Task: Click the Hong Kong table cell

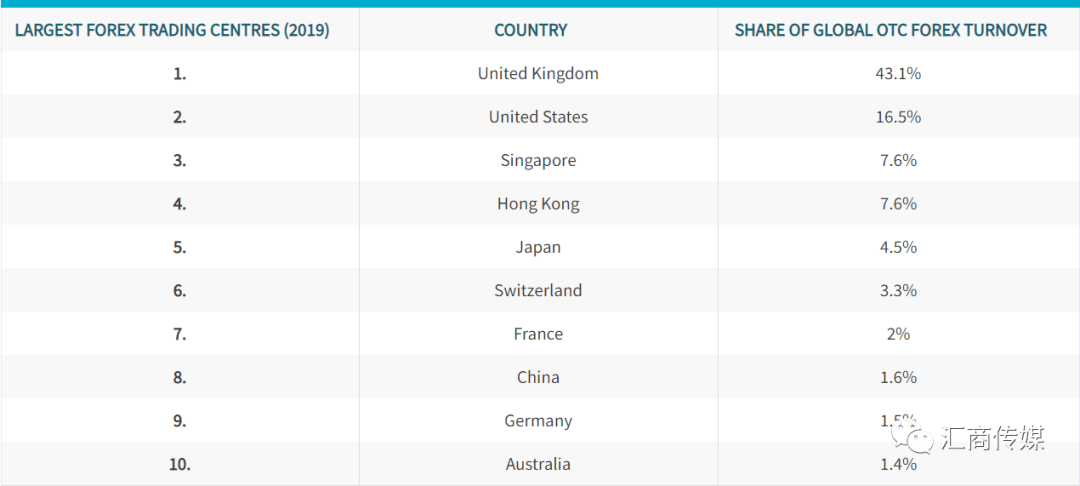Action: coord(539,204)
